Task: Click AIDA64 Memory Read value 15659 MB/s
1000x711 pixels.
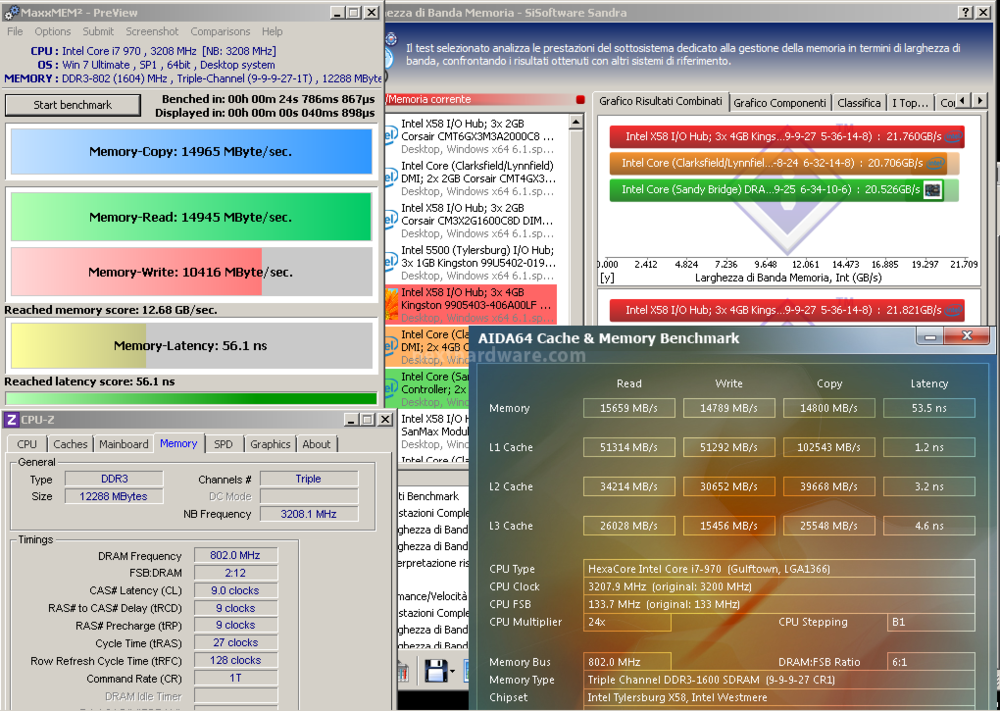Action: [x=629, y=408]
